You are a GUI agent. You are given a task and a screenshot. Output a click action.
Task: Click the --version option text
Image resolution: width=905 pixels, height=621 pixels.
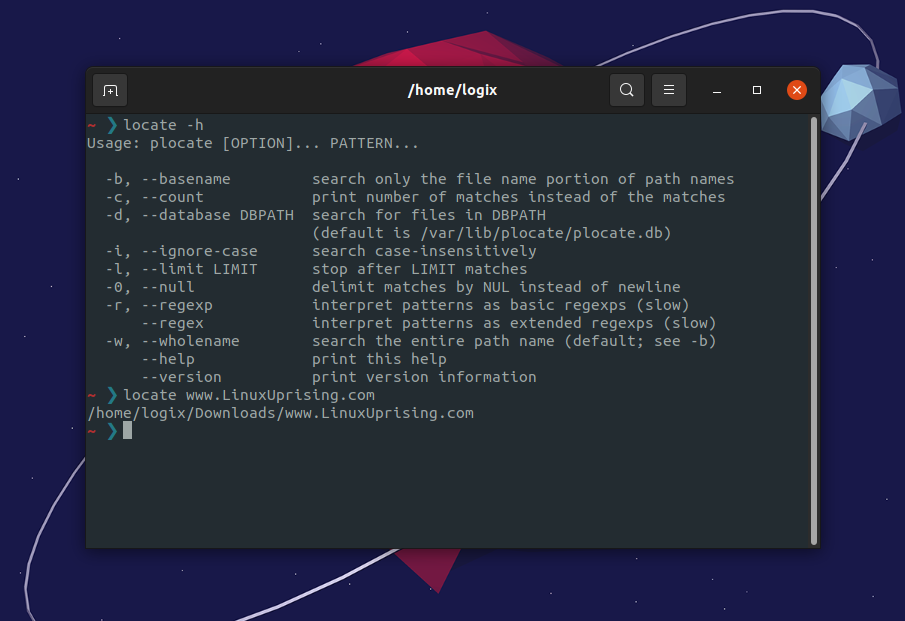point(182,377)
